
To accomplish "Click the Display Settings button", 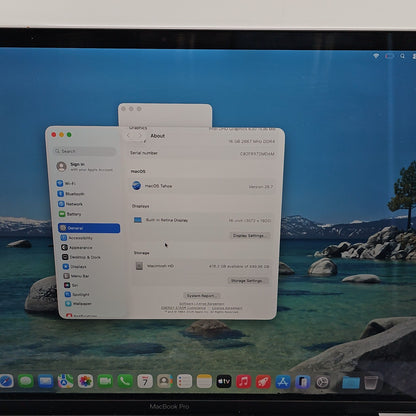I will 249,236.
